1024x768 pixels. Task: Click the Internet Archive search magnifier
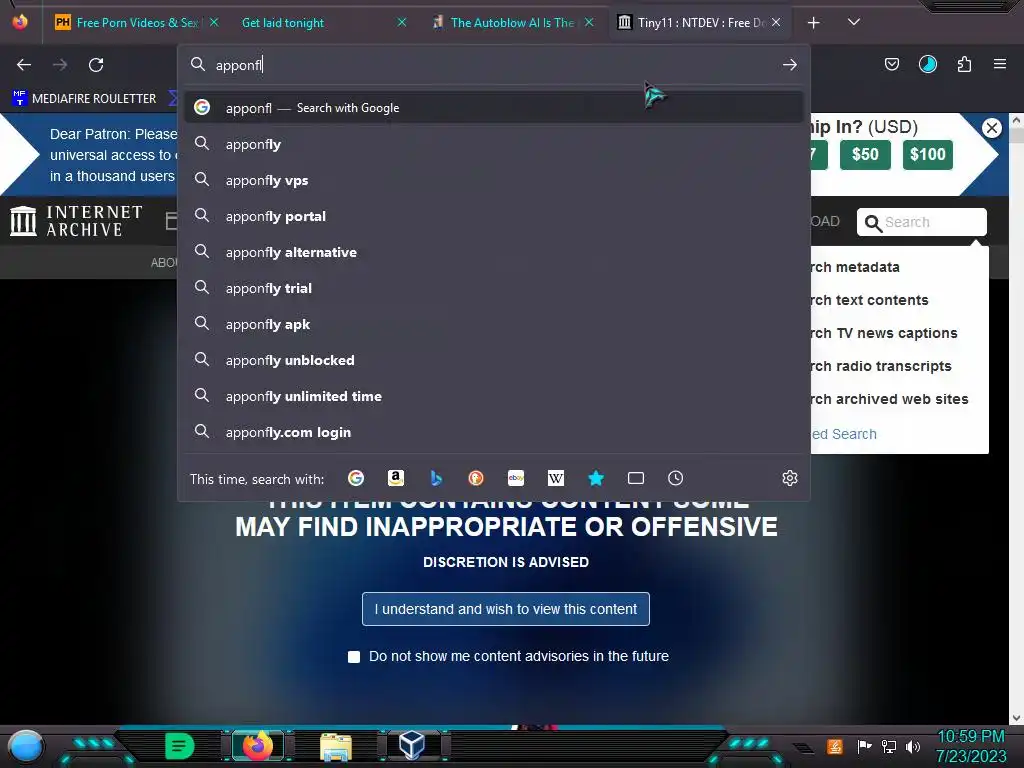click(873, 223)
